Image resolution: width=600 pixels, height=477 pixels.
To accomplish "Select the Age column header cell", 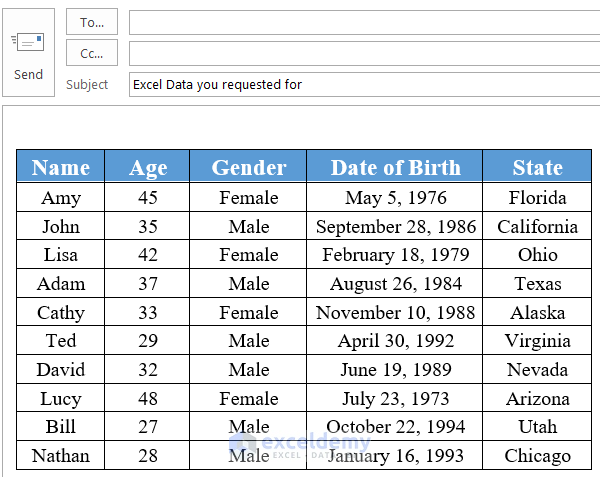I will [x=148, y=167].
